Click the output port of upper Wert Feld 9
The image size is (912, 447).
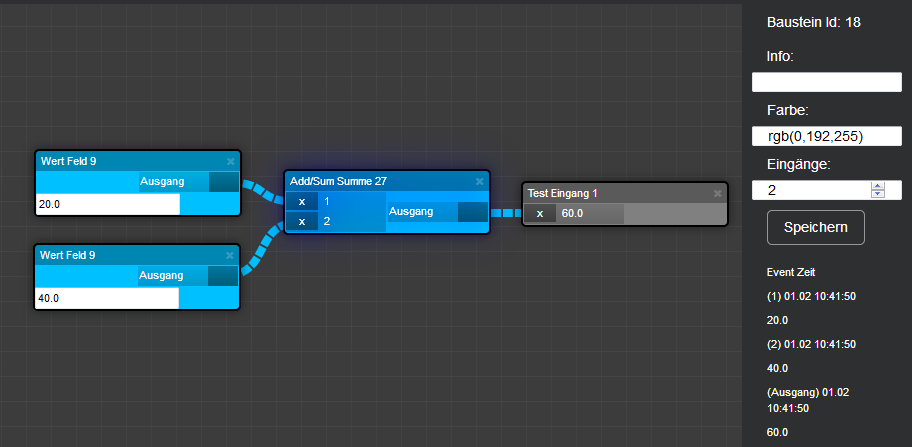coord(224,181)
